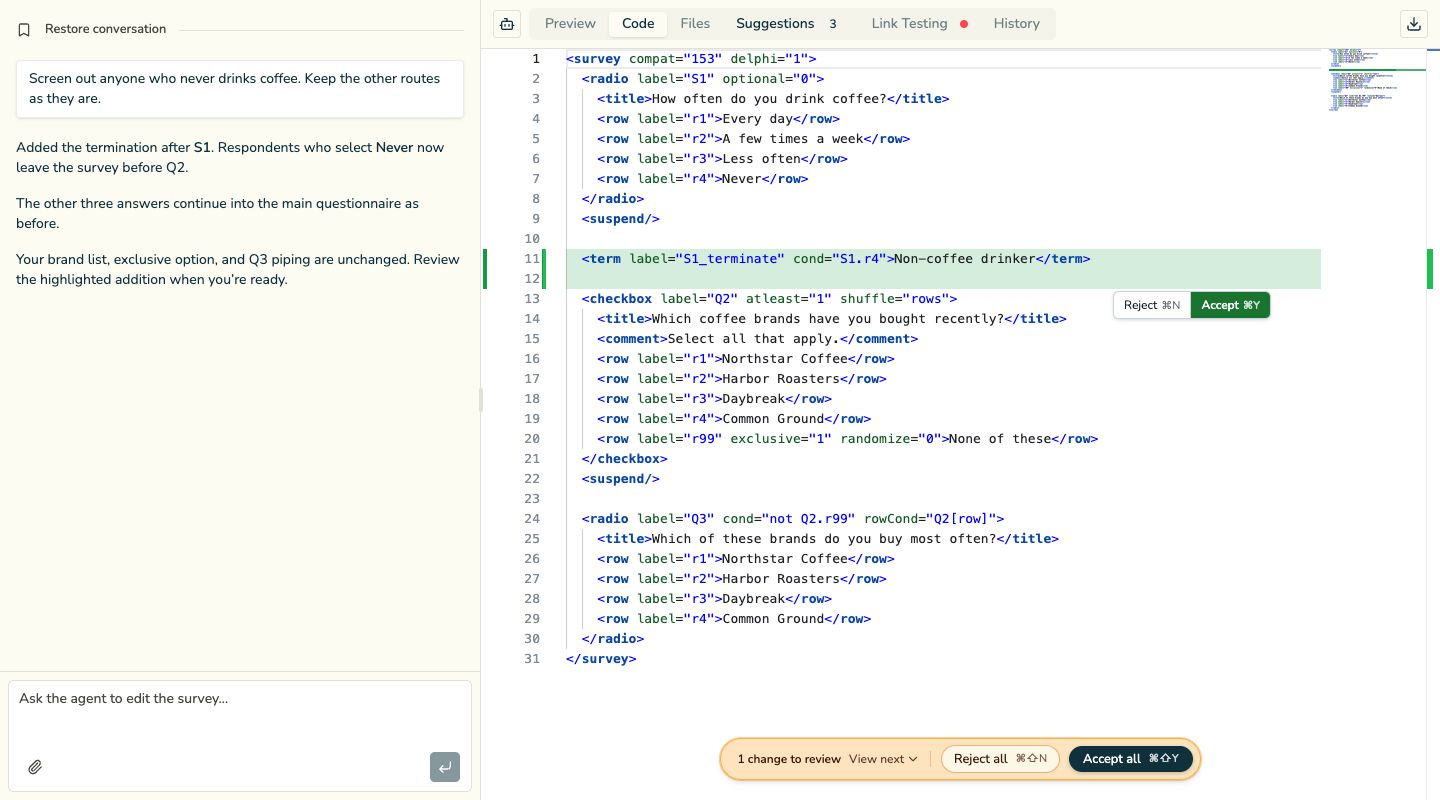
Task: Click line number 24 in gutter
Action: tap(531, 519)
